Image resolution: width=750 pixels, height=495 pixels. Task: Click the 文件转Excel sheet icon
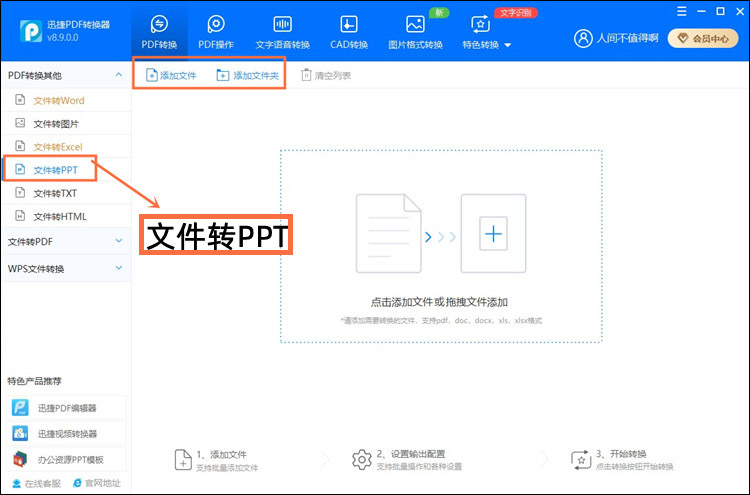tap(20, 145)
